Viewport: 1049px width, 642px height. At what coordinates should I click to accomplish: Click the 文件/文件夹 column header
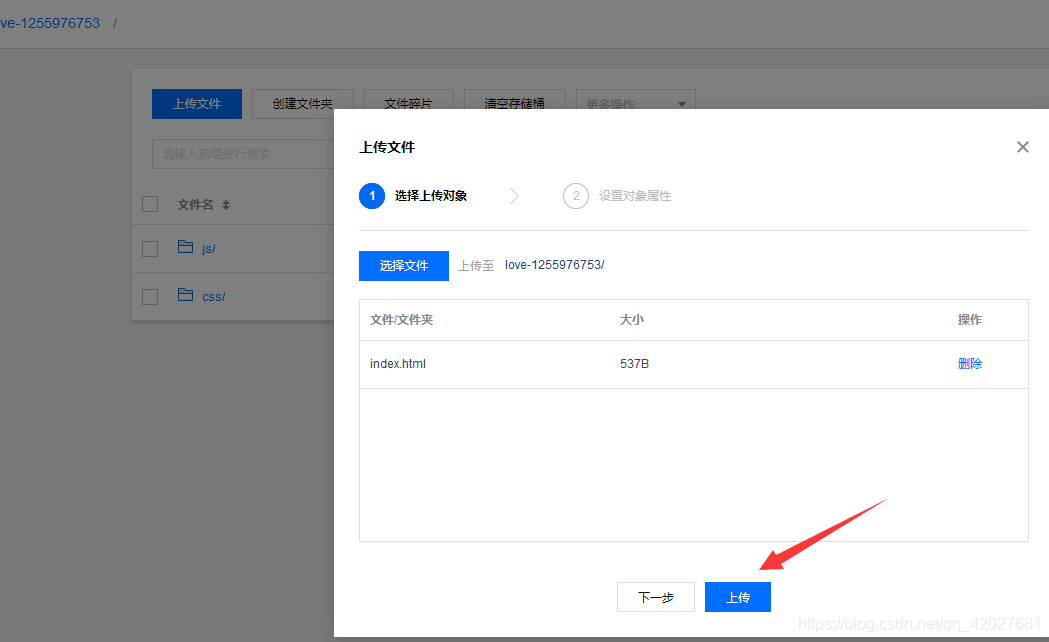401,320
